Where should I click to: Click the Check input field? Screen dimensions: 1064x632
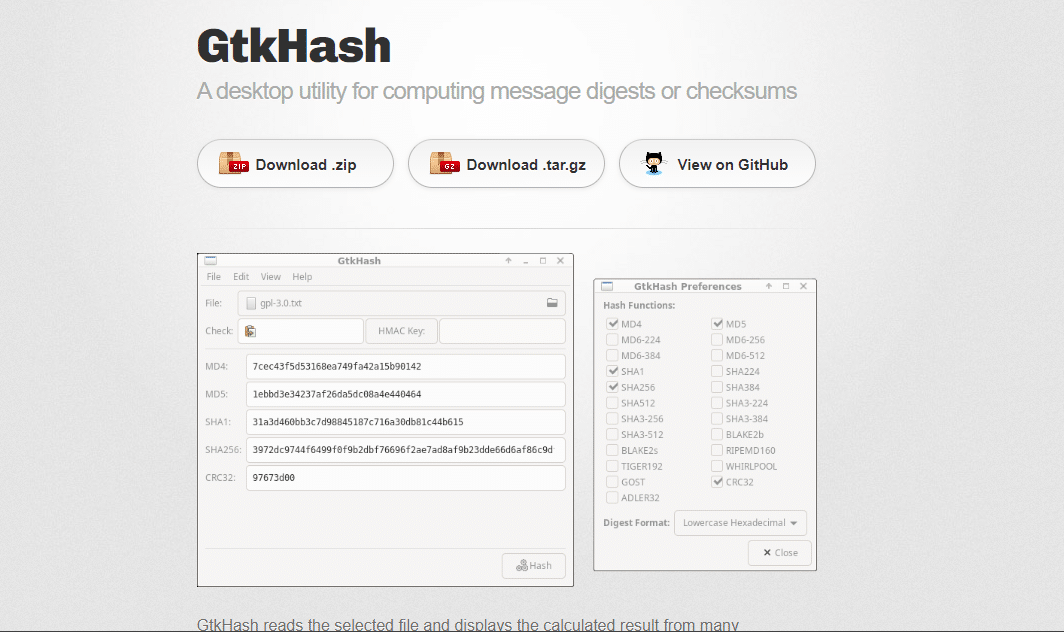[x=301, y=331]
